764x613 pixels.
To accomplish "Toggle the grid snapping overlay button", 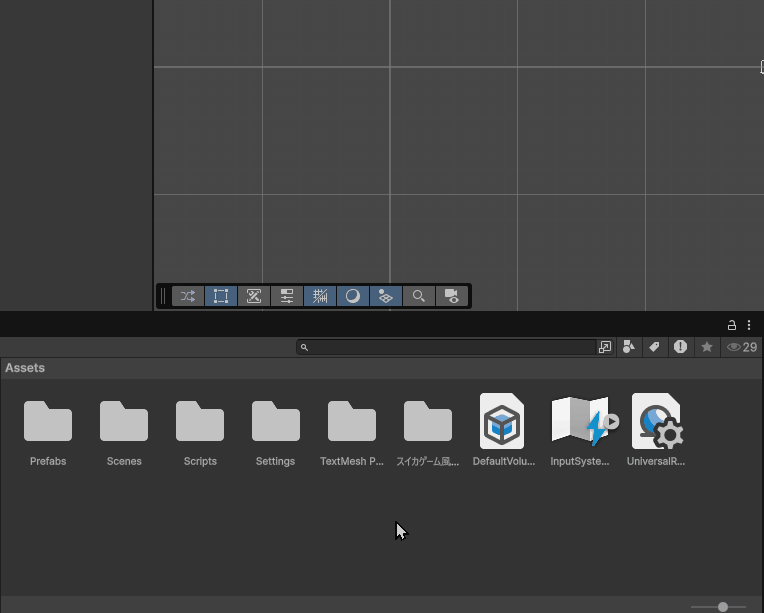I will (x=320, y=296).
